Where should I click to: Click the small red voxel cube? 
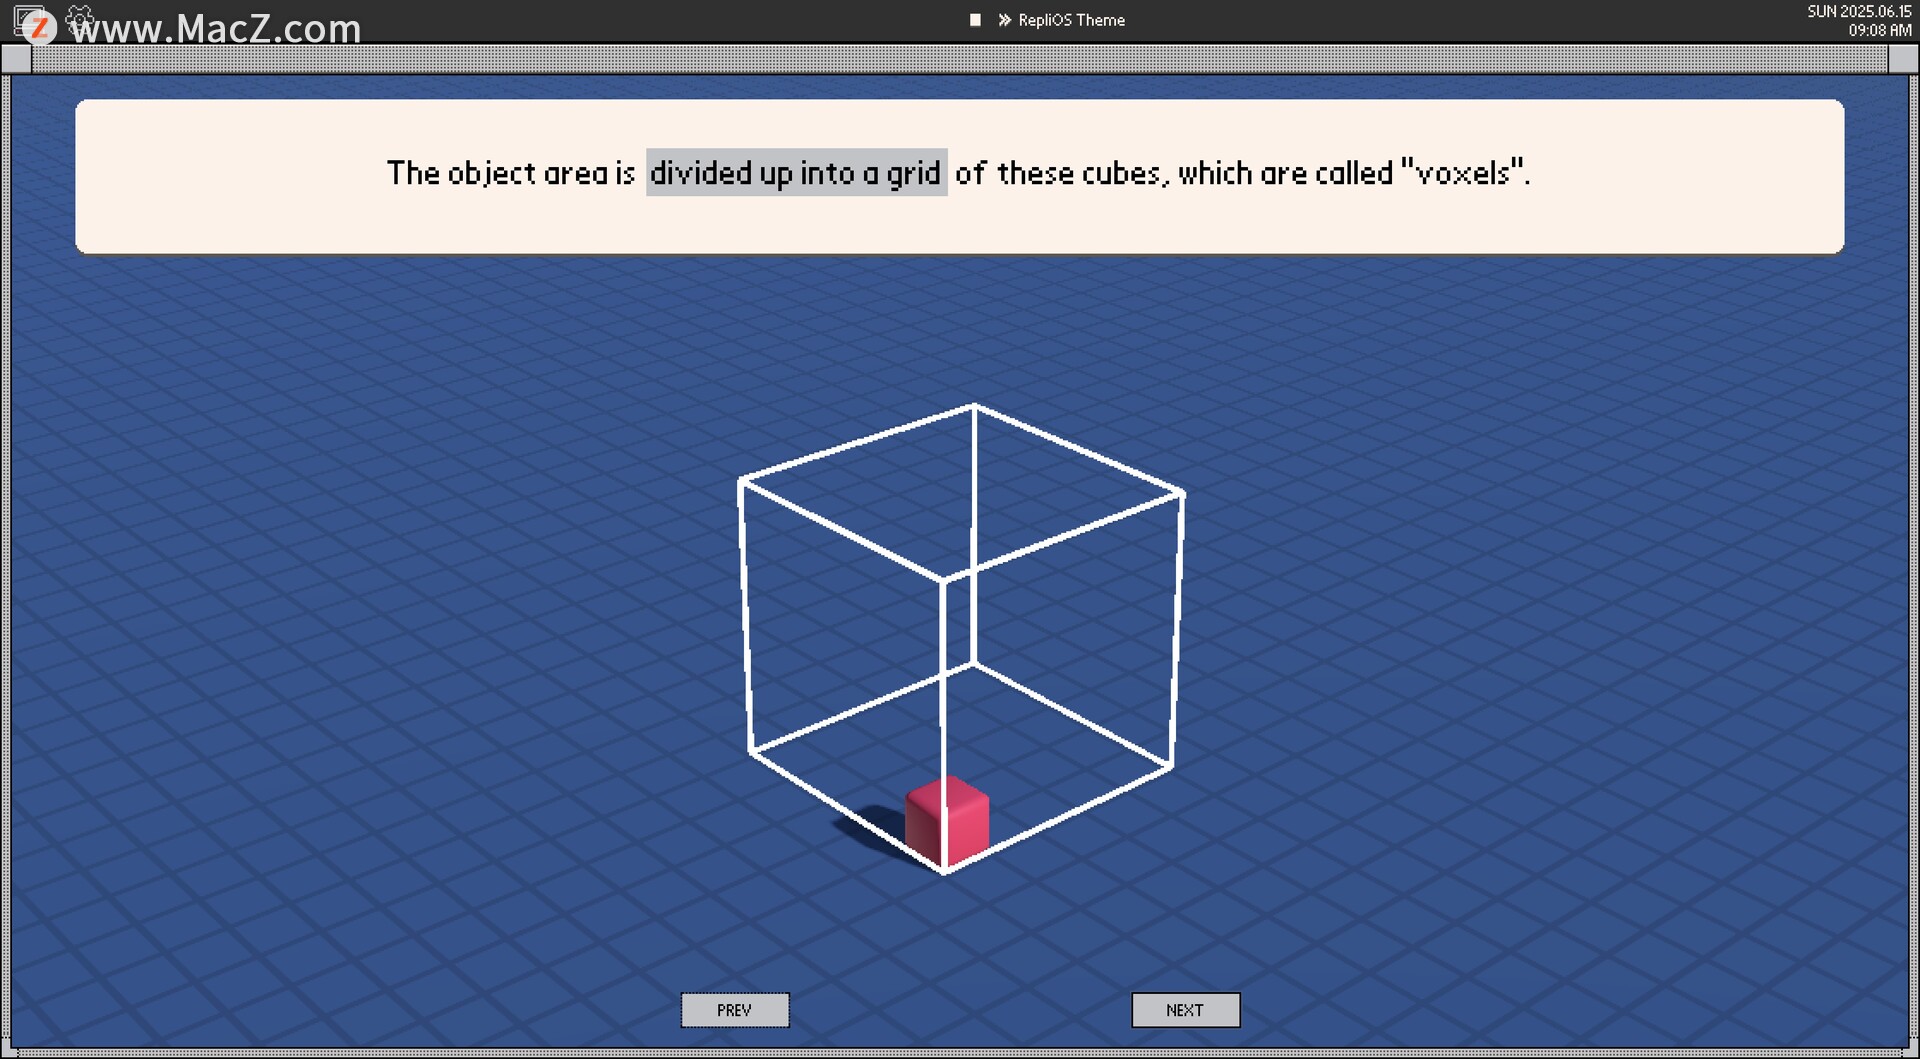(x=946, y=820)
